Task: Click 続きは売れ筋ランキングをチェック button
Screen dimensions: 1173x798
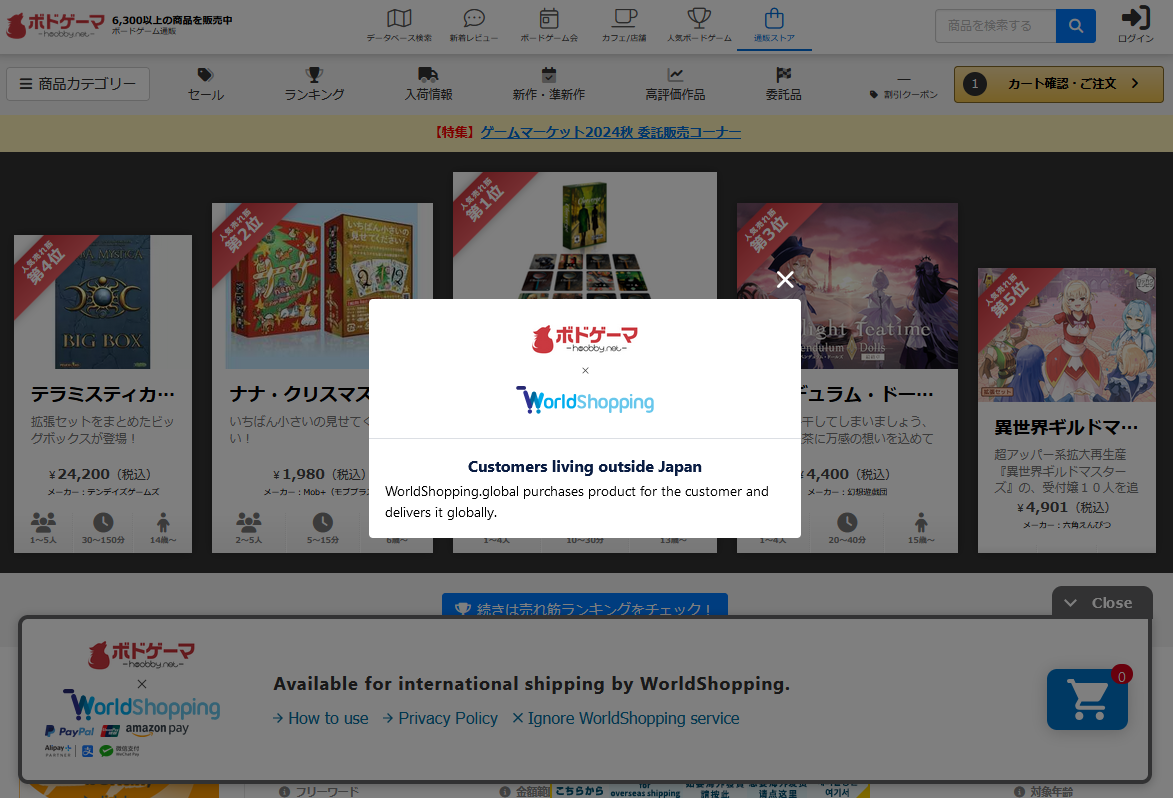Action: click(x=584, y=605)
